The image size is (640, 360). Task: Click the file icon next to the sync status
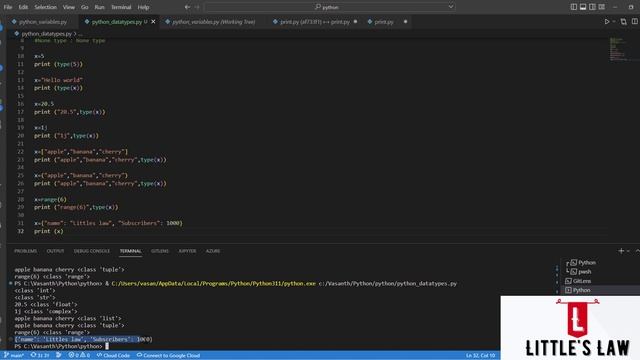pyautogui.click(x=59, y=355)
